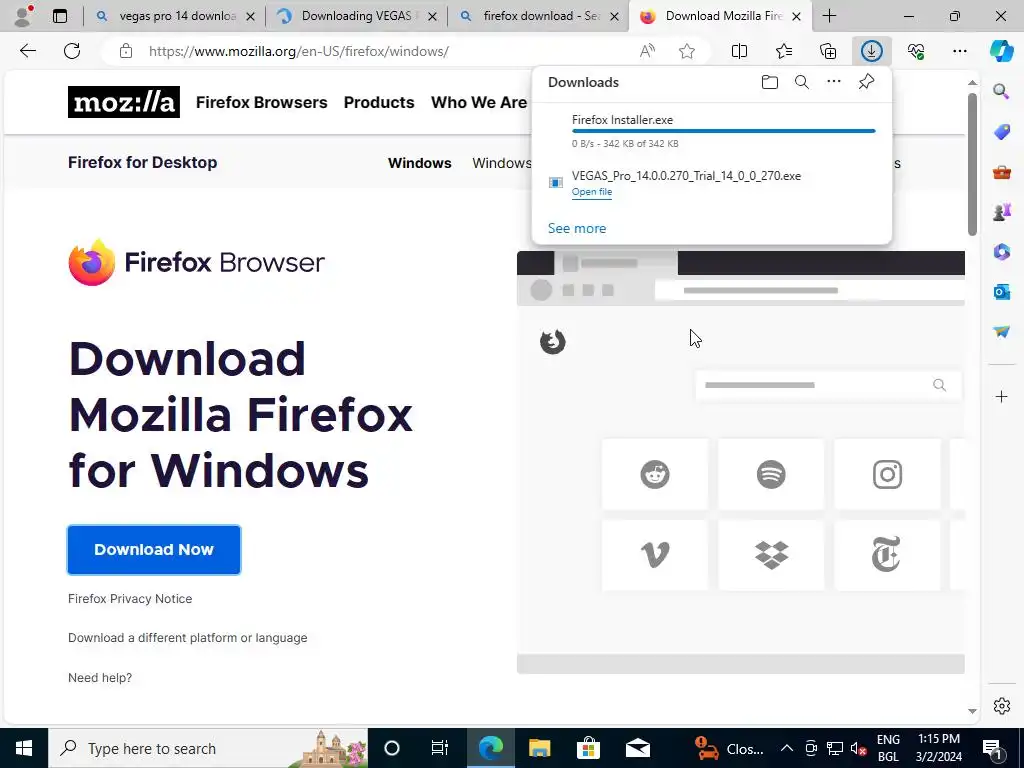Click VEGAS_Pro_14.0.0.270 file name
The height and width of the screenshot is (768, 1024).
pyautogui.click(x=686, y=176)
